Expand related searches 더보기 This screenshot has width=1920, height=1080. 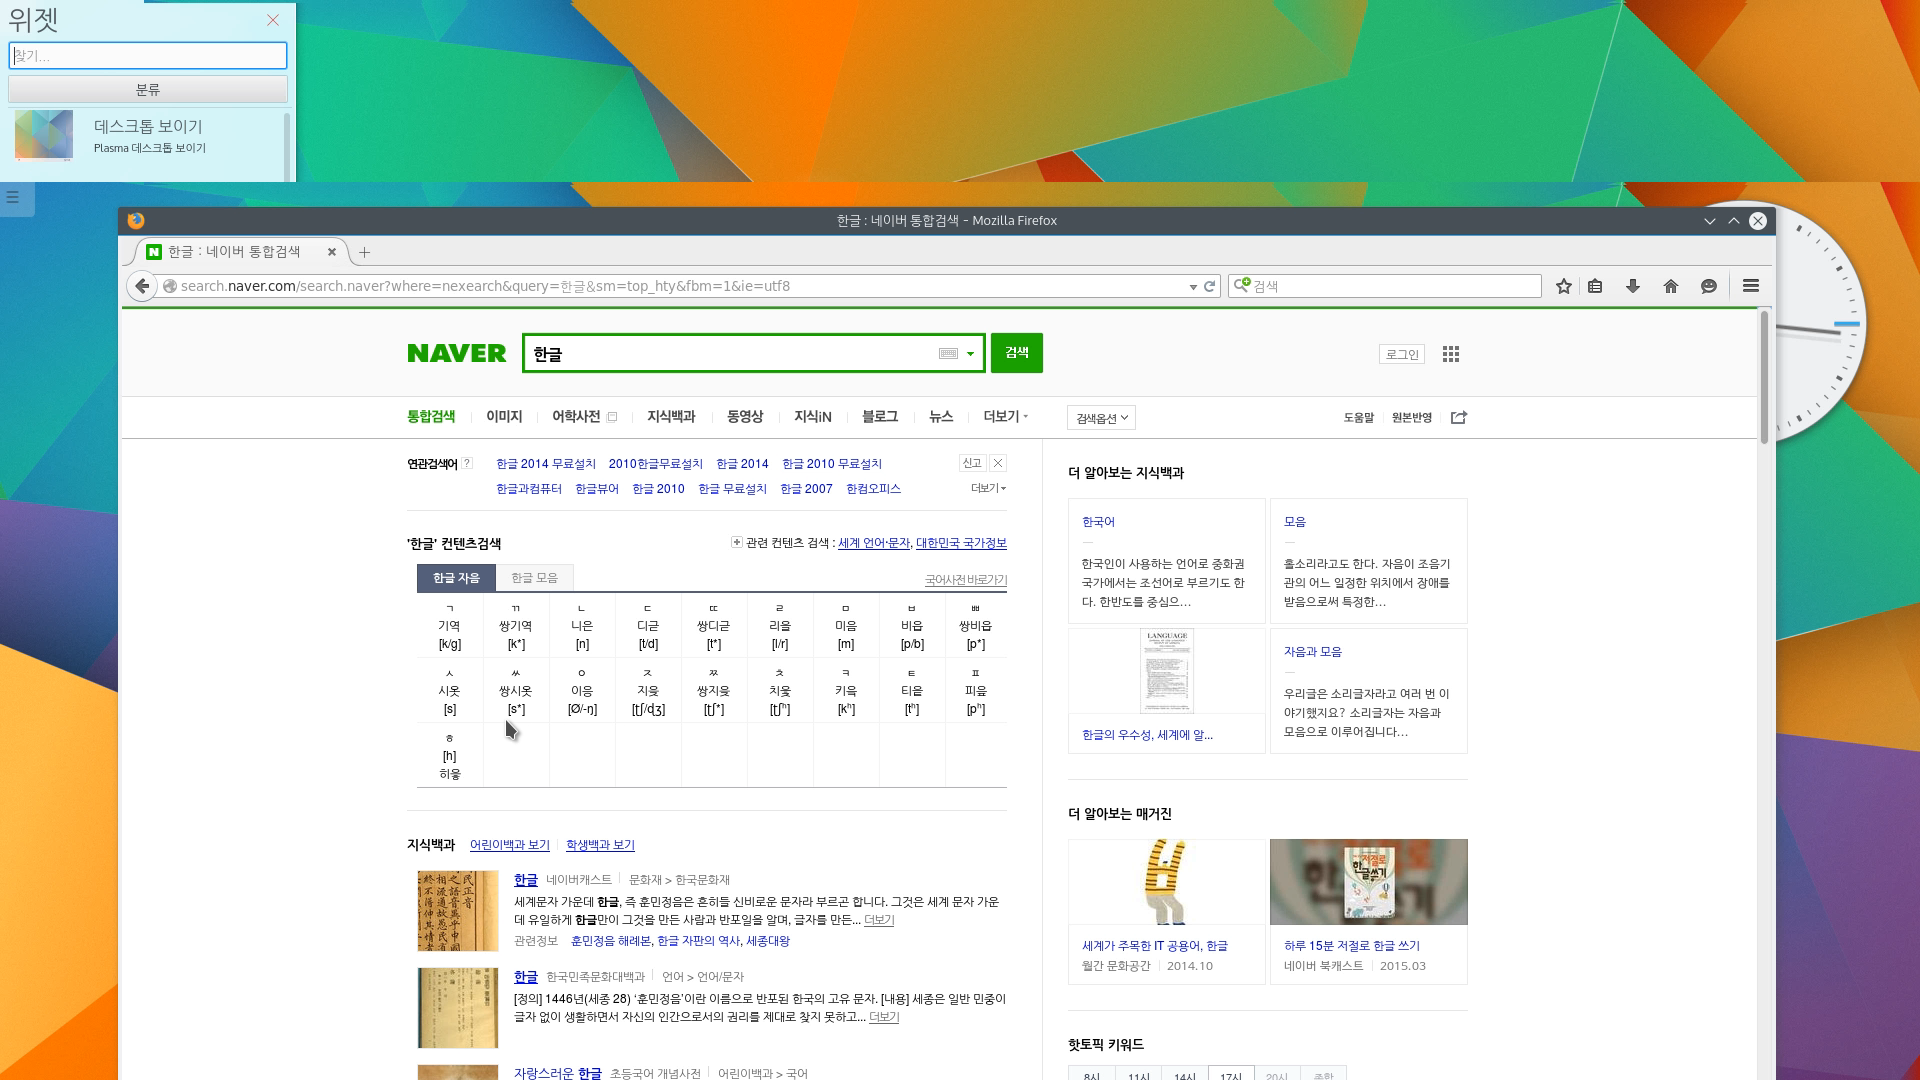click(x=988, y=488)
